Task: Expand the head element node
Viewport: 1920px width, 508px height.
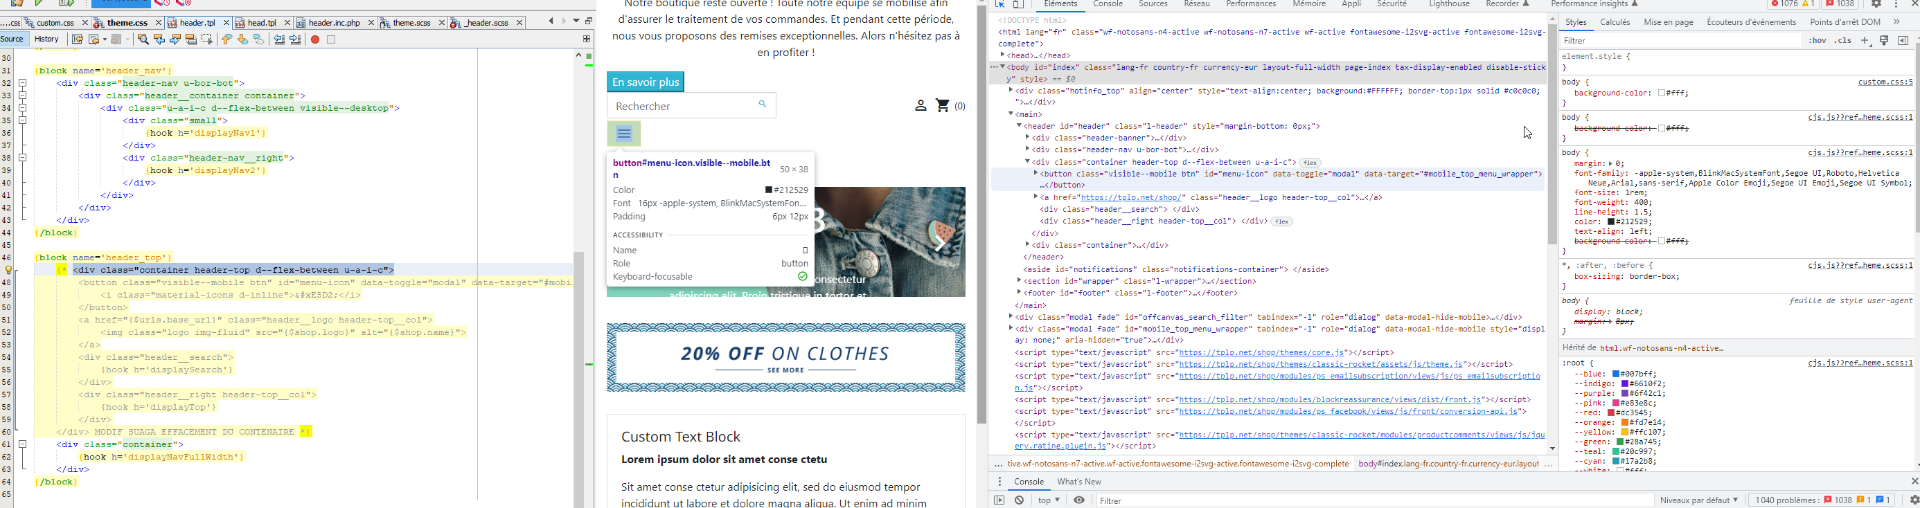Action: (1003, 55)
